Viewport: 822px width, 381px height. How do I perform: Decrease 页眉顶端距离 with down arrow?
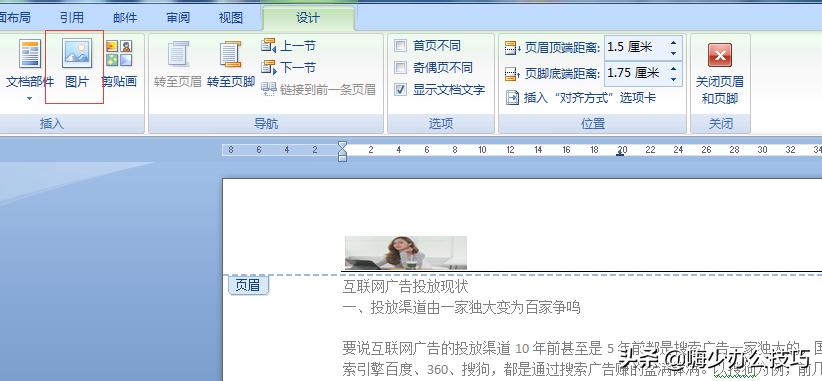674,53
